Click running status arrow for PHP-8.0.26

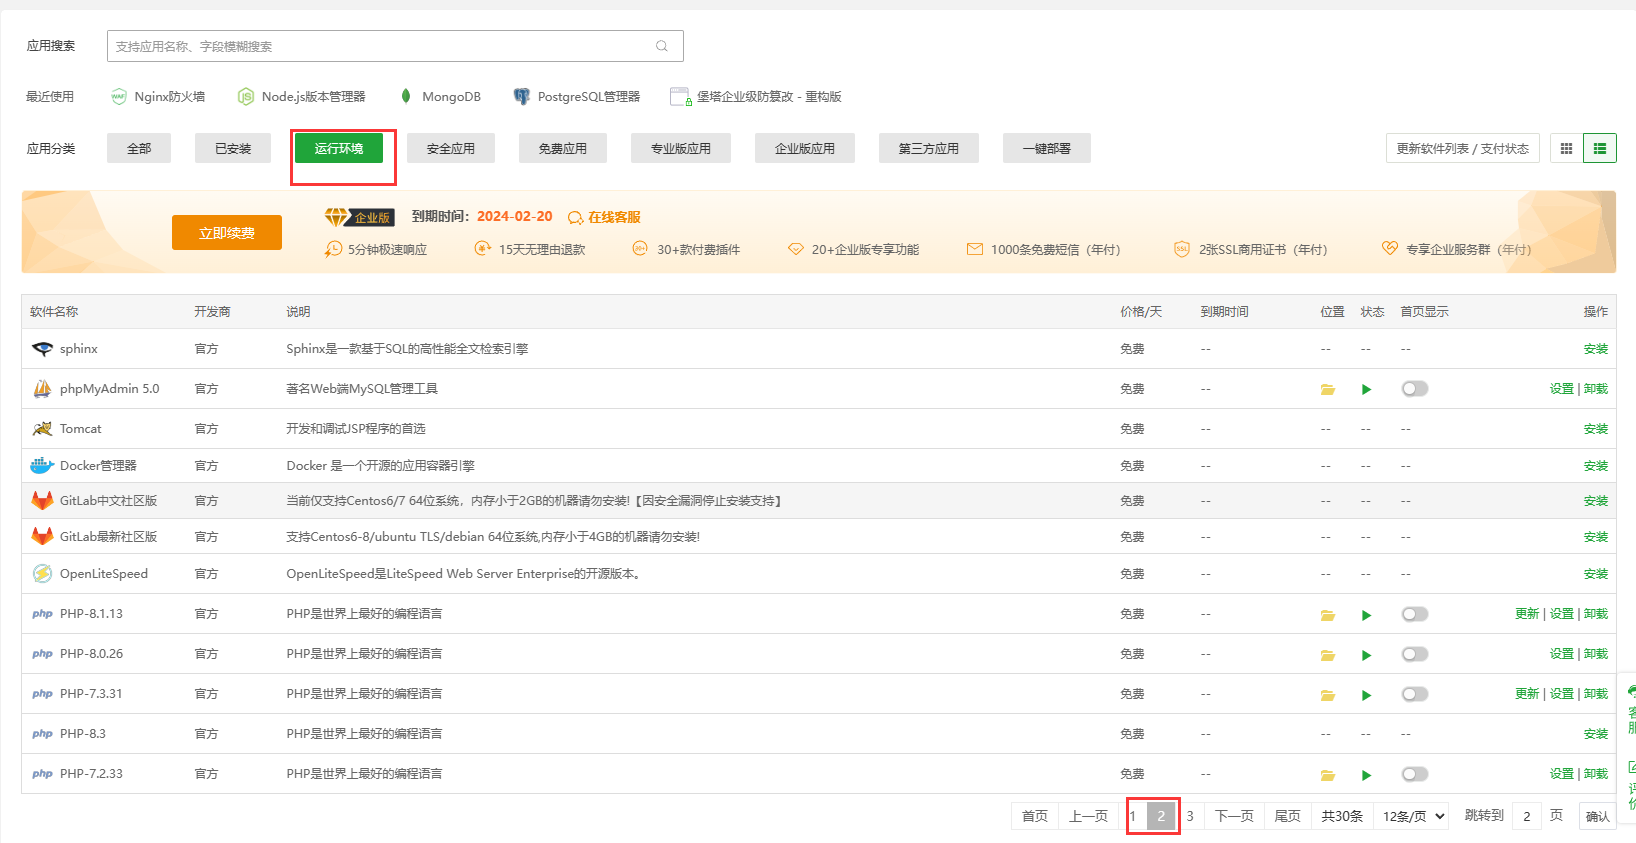coord(1366,655)
